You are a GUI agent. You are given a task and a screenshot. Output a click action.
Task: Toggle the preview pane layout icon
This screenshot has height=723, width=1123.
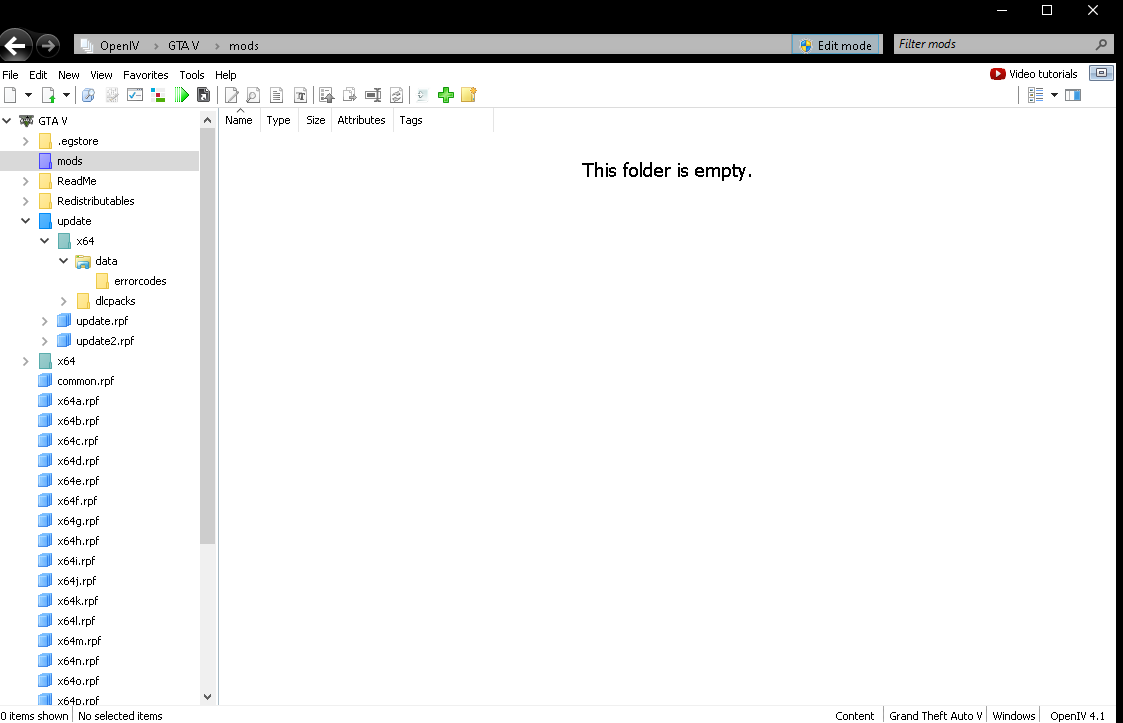coord(1073,95)
